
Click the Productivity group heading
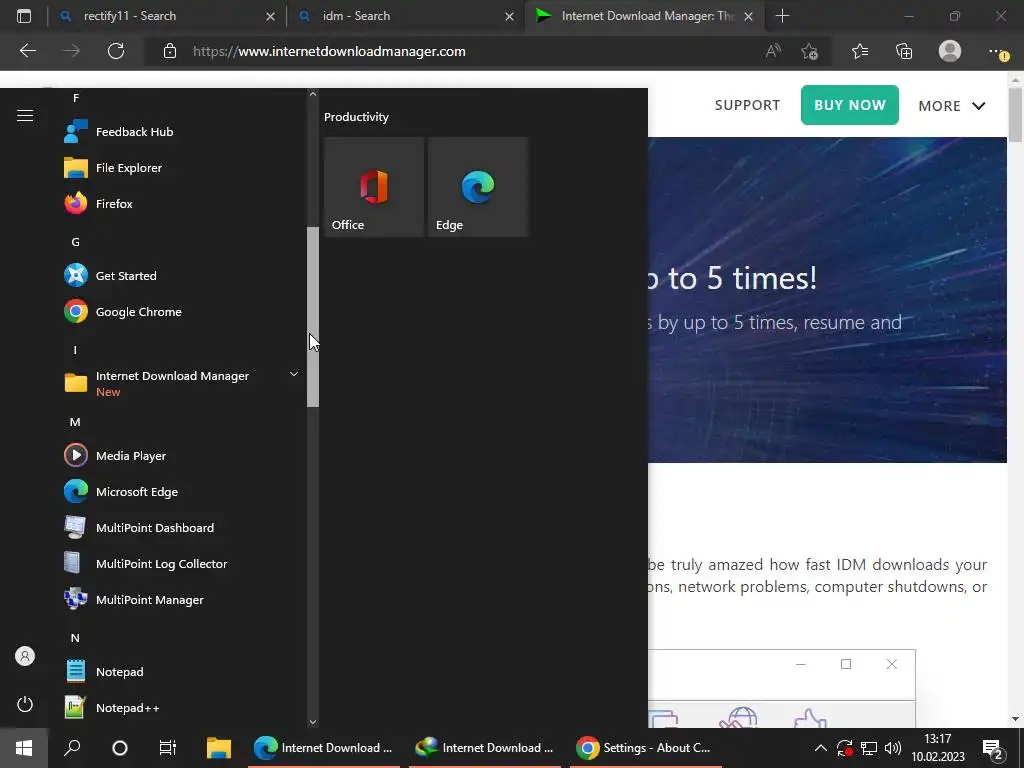(356, 117)
